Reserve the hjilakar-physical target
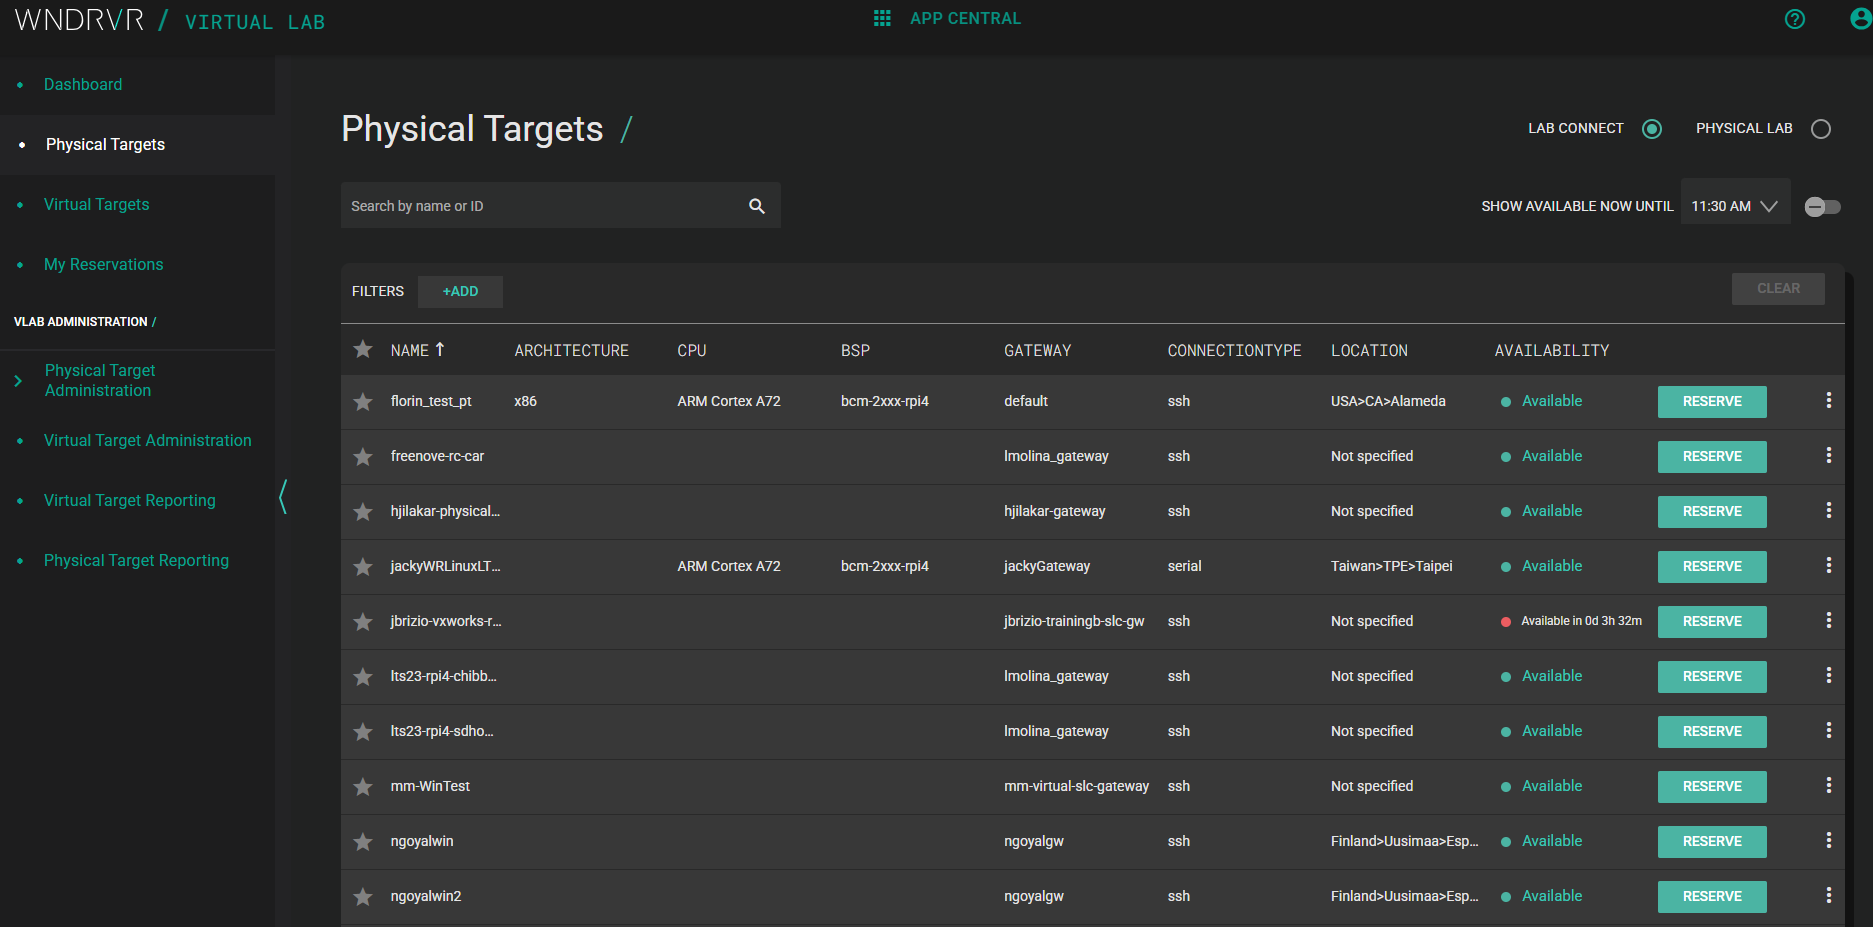1873x927 pixels. coord(1712,512)
